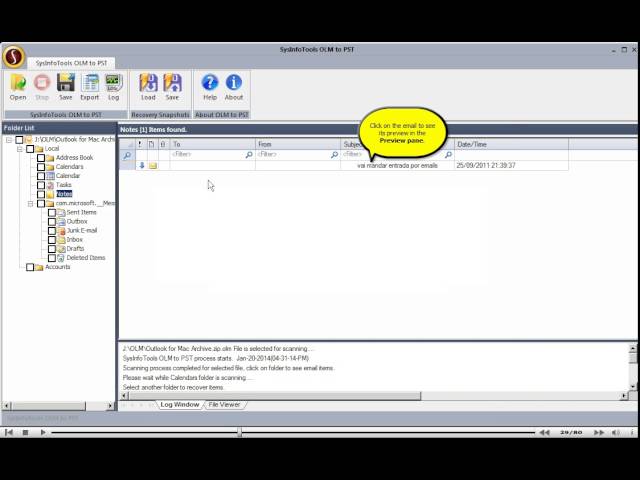
Task: Sort by the From column header
Action: [298, 144]
